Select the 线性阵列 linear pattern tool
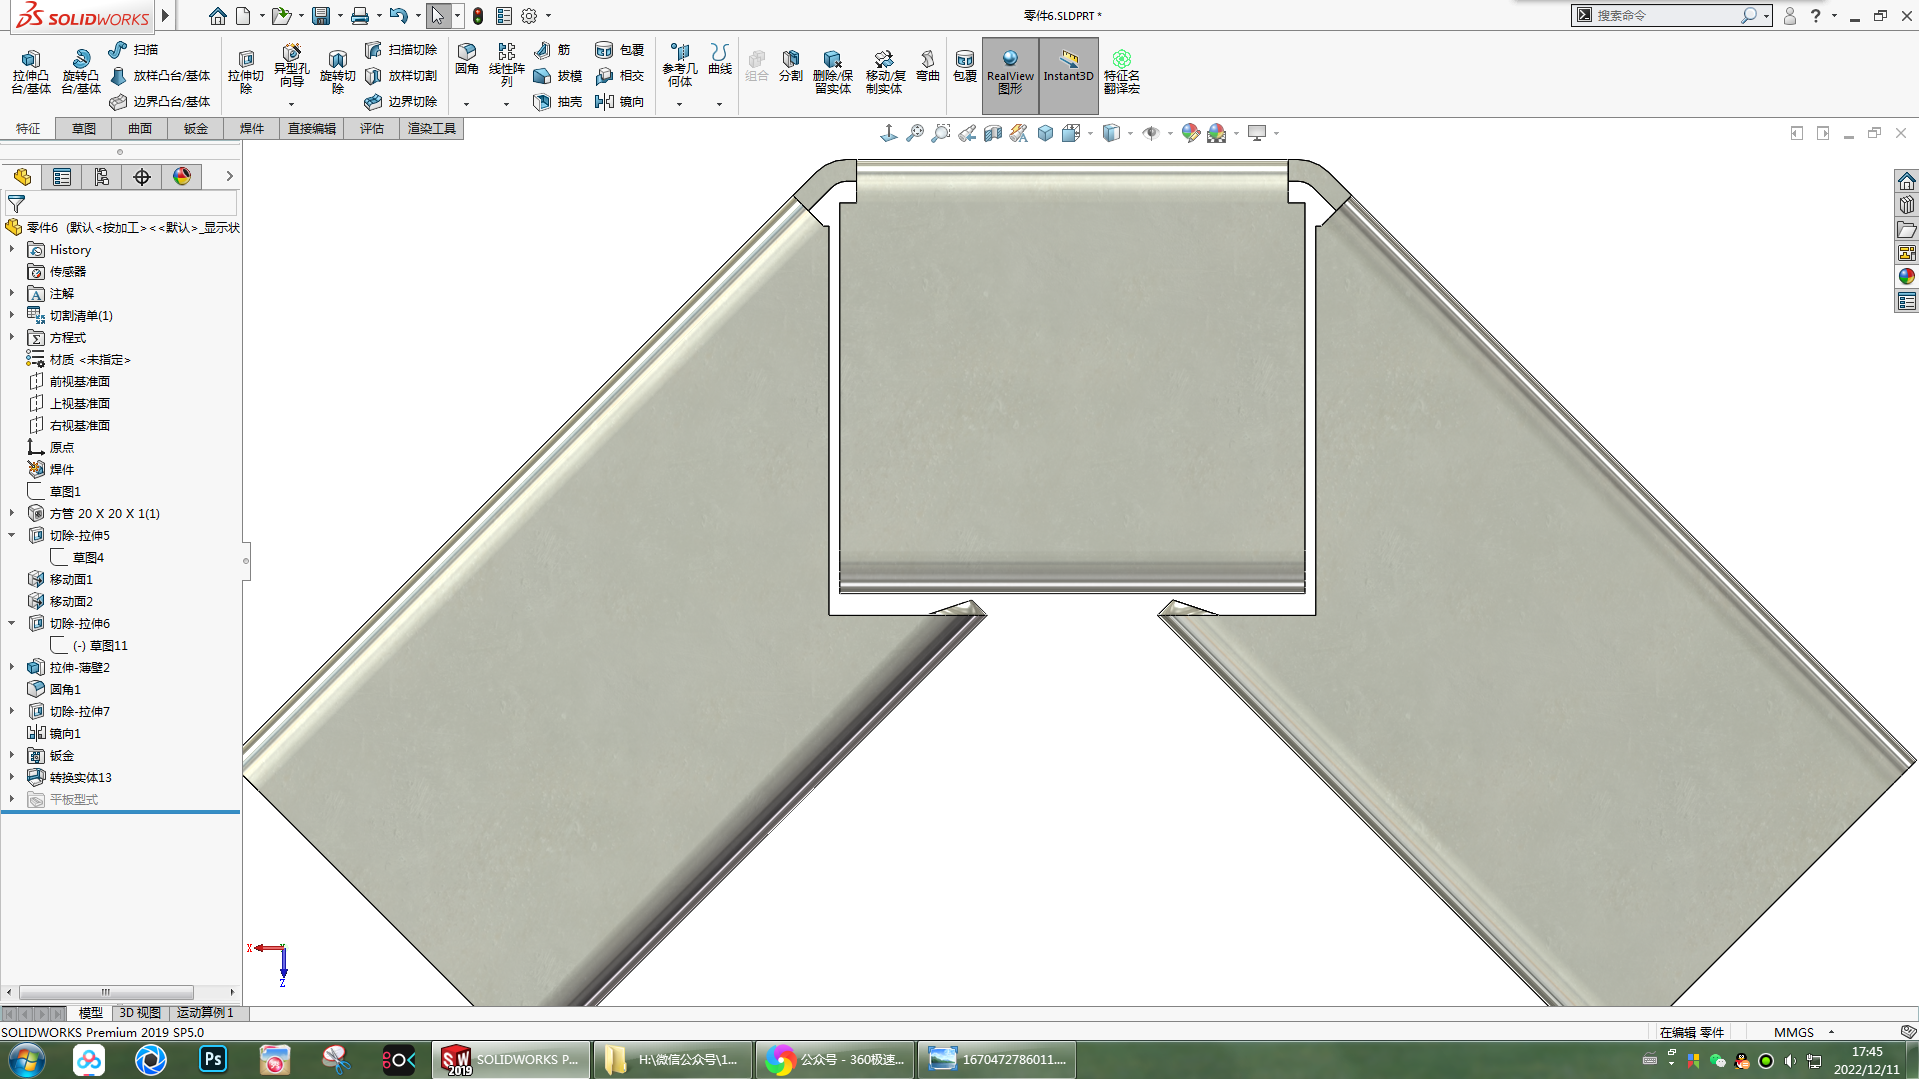This screenshot has width=1919, height=1079. click(x=507, y=65)
